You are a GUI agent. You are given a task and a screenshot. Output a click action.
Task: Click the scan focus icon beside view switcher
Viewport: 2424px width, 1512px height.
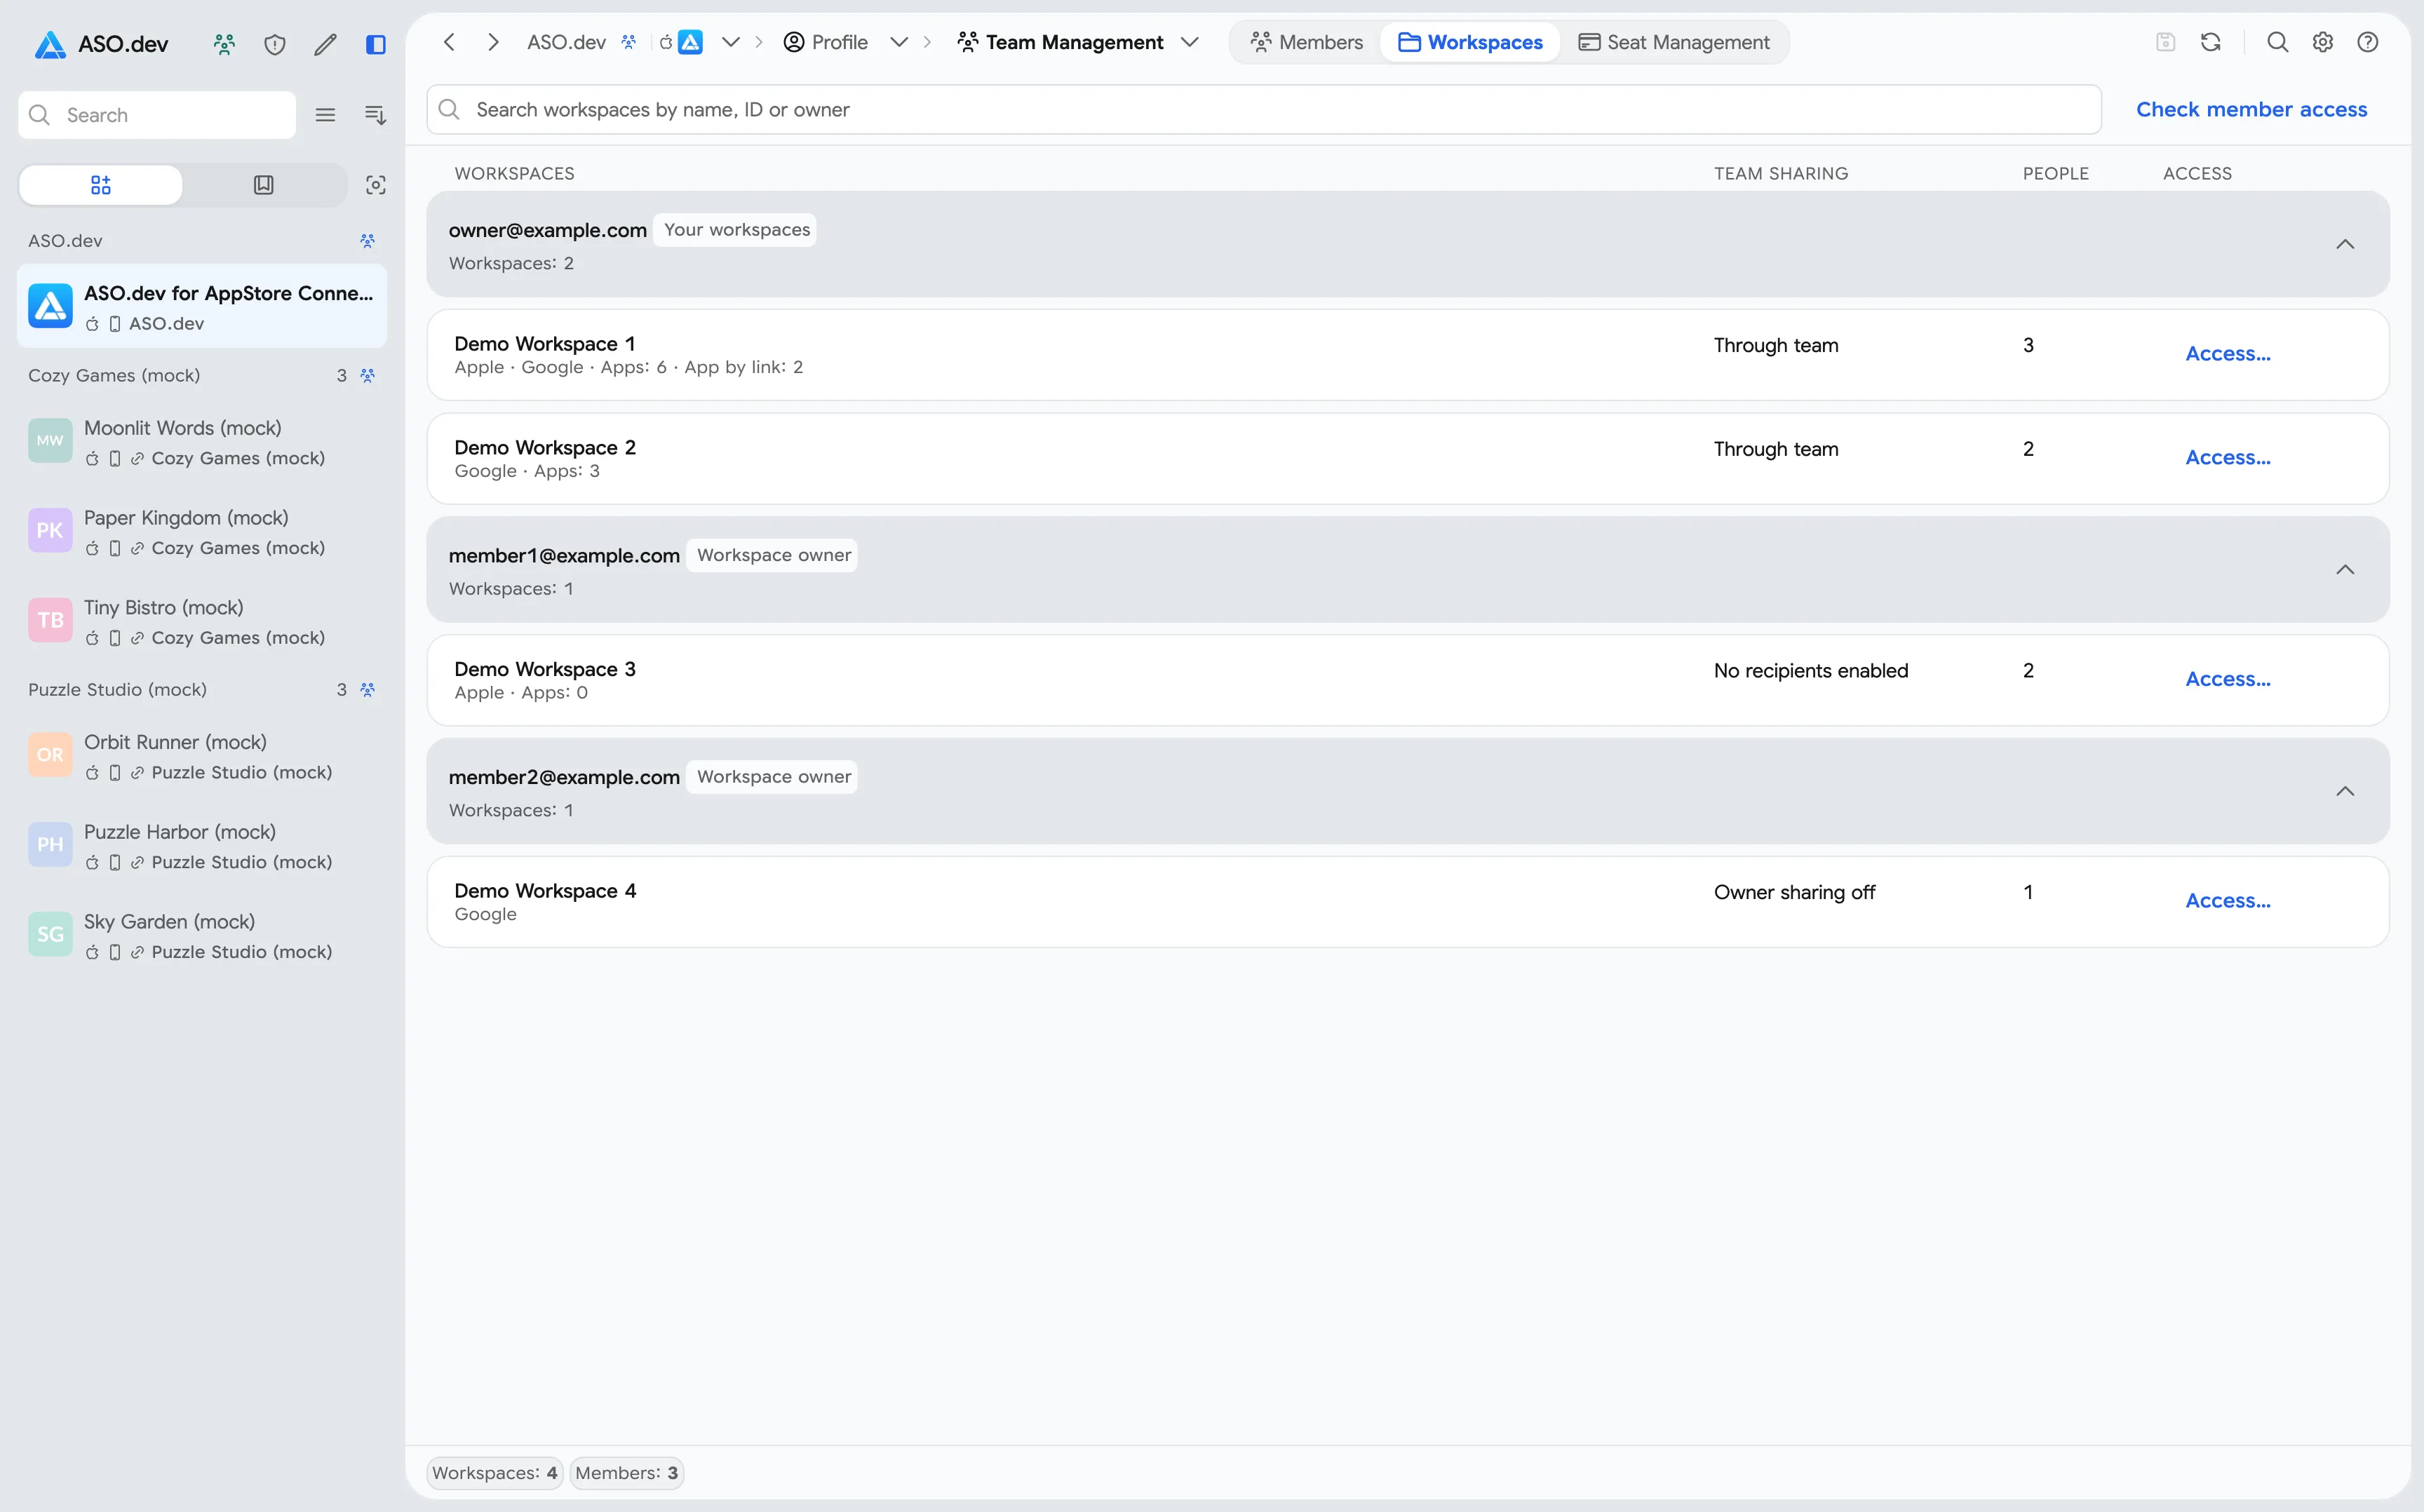tap(376, 185)
